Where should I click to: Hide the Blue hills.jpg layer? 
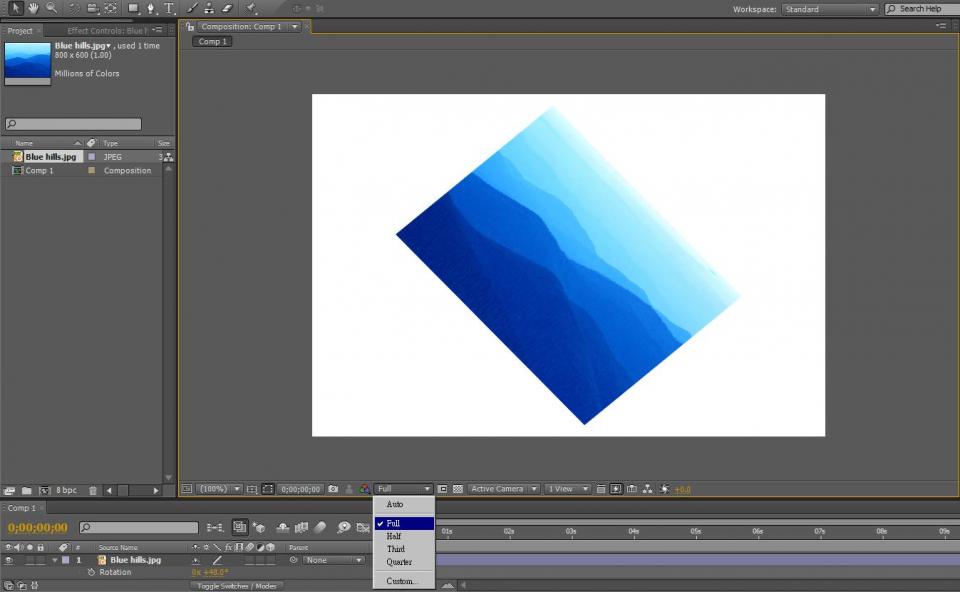click(9, 560)
